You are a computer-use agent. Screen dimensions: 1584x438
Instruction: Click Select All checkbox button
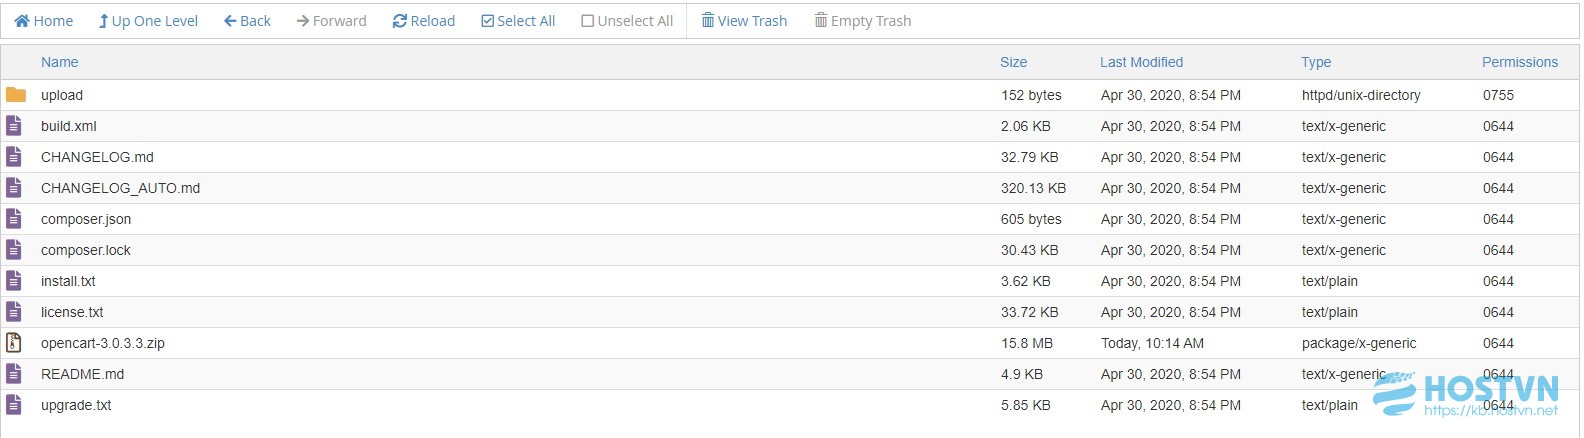click(518, 21)
